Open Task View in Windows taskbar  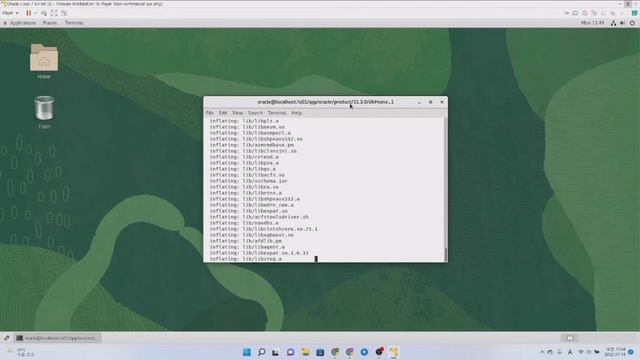coord(276,352)
